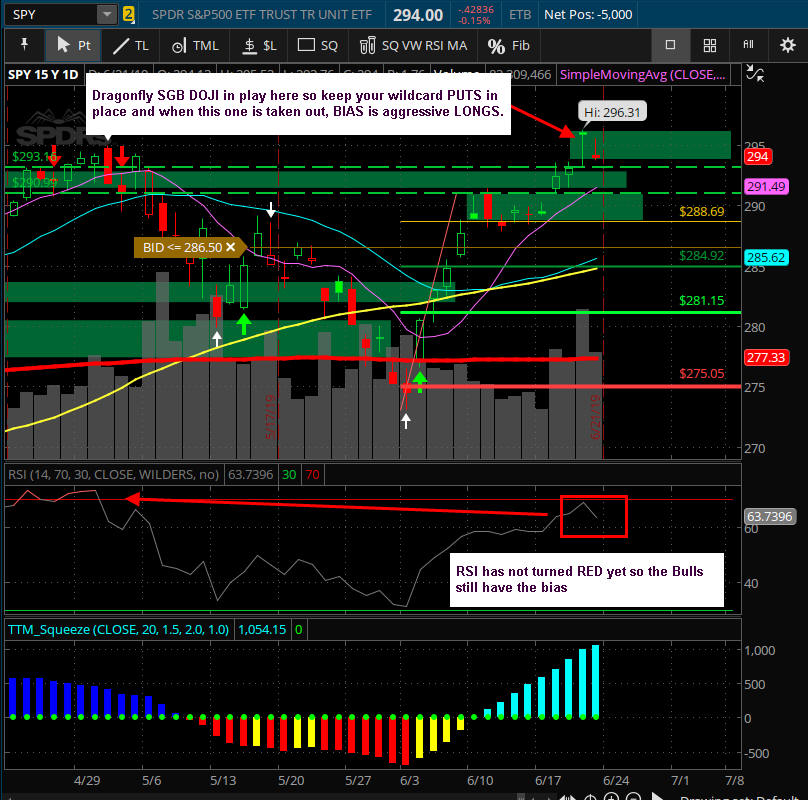Switch to single chart layout square
This screenshot has width=808, height=800.
click(x=671, y=45)
